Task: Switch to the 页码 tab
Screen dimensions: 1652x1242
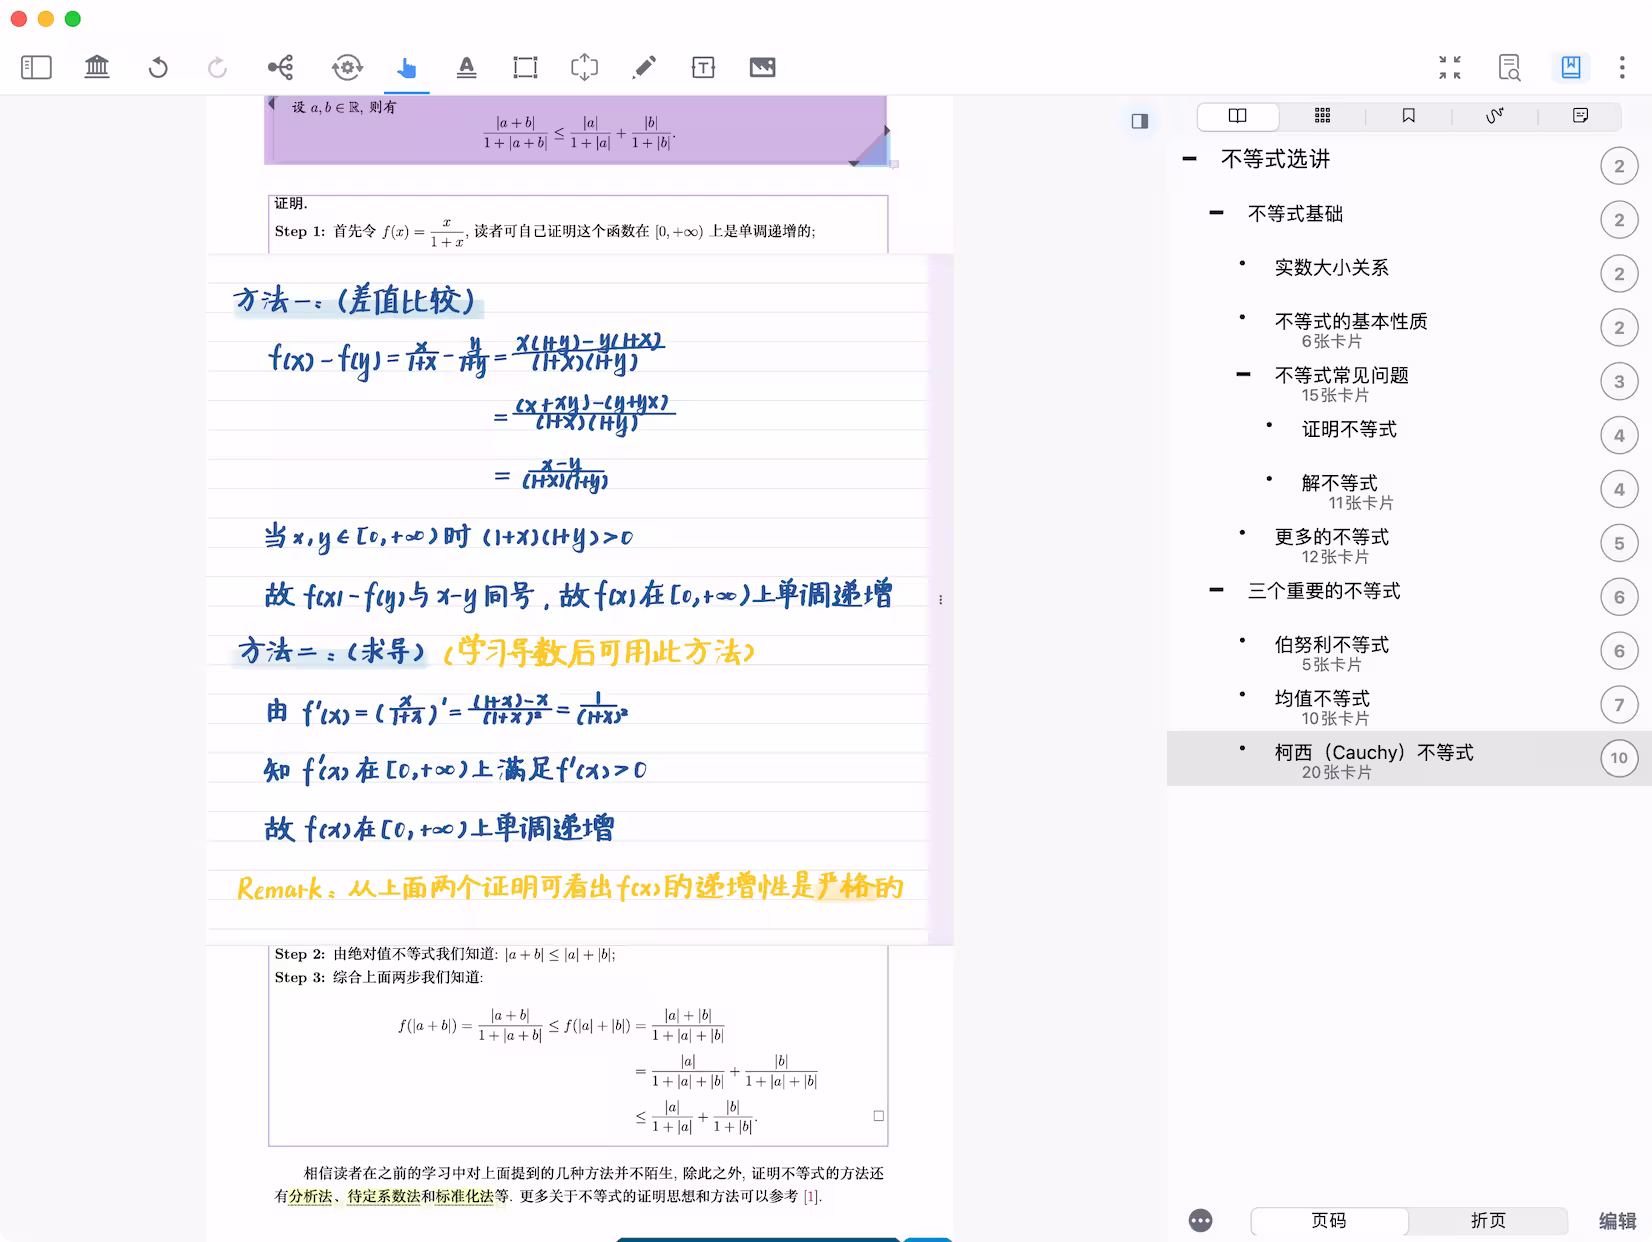Action: [x=1329, y=1221]
